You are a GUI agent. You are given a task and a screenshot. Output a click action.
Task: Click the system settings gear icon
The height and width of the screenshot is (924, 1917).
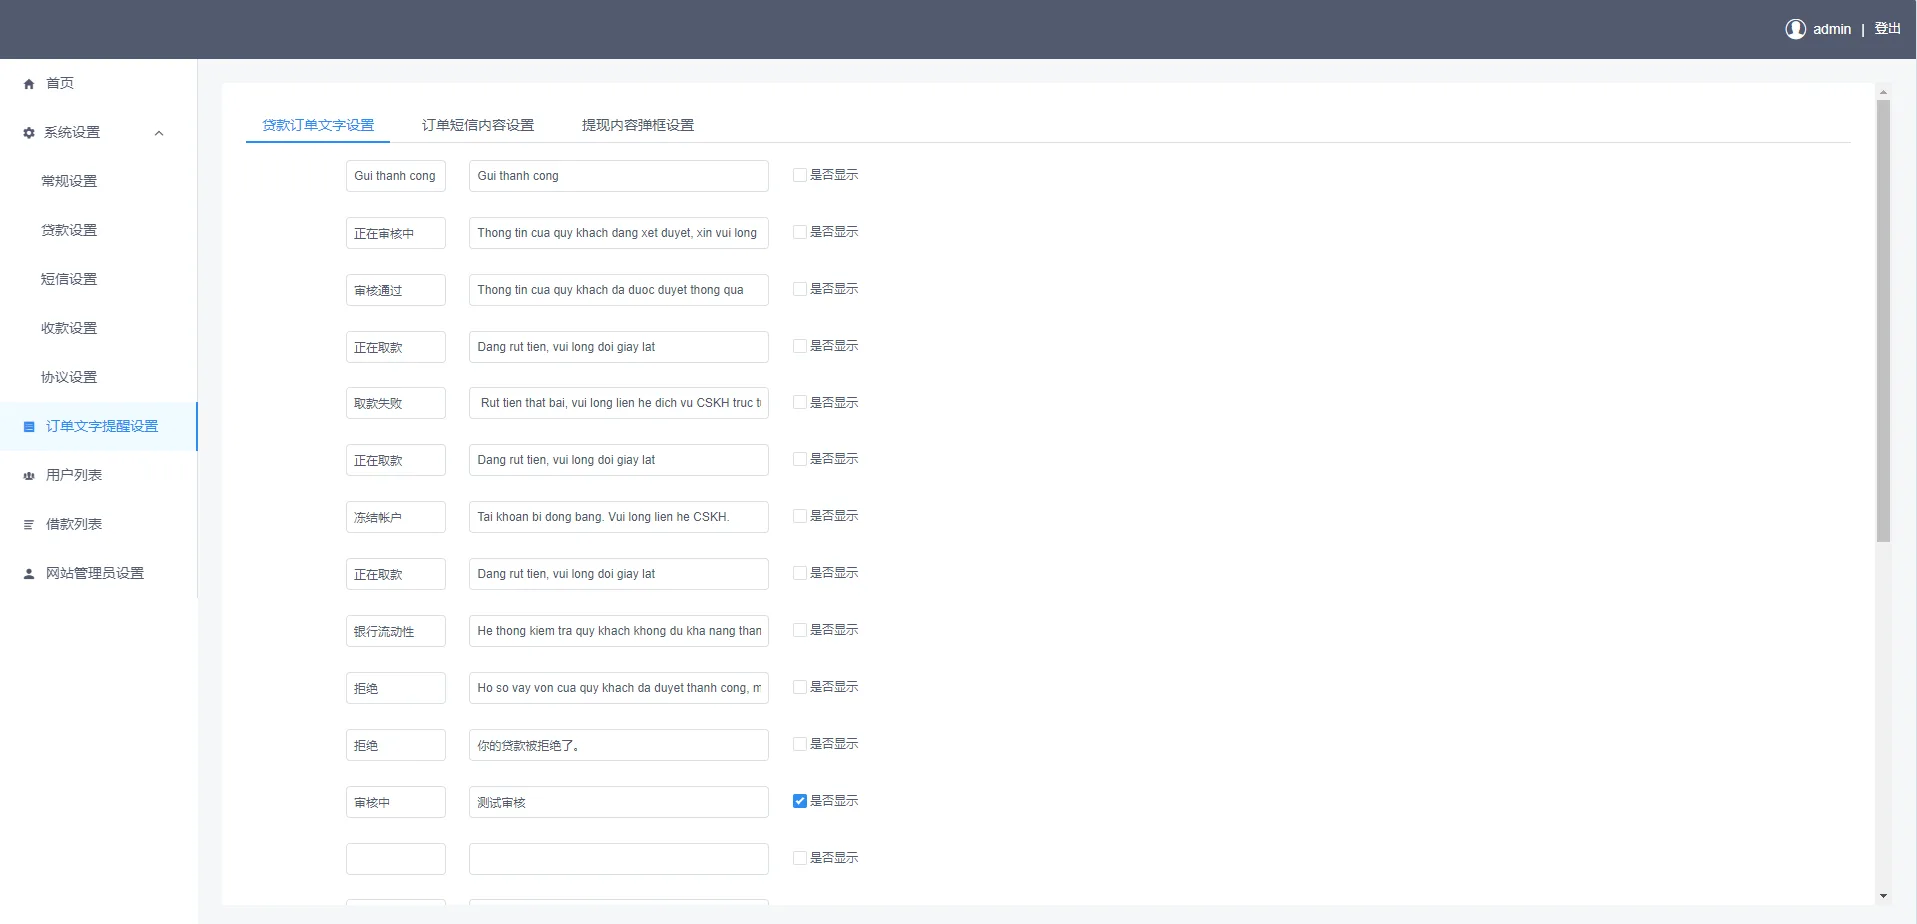29,133
